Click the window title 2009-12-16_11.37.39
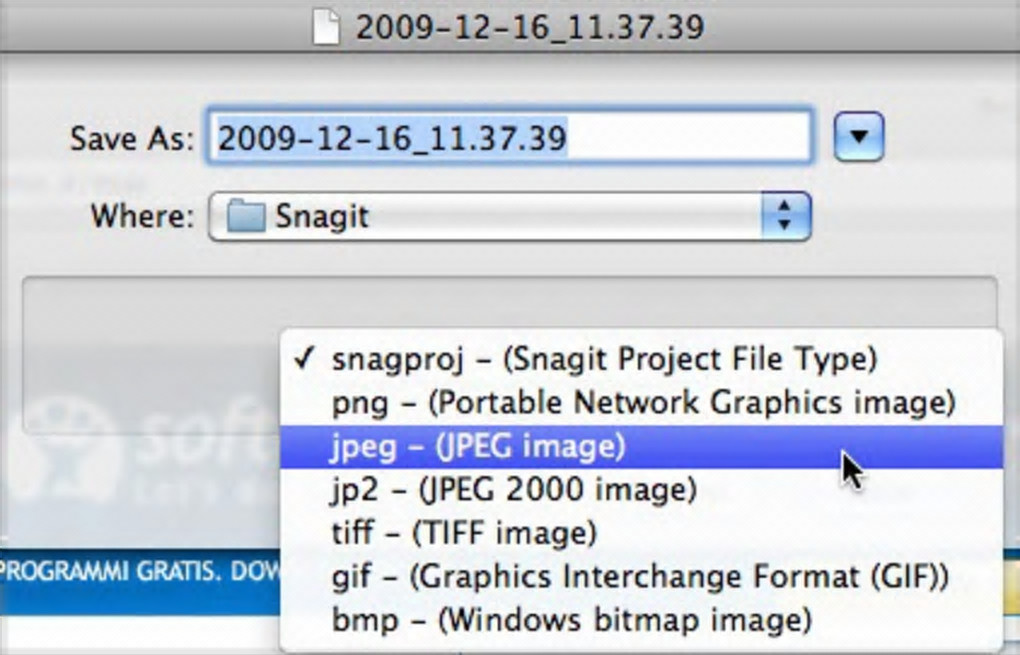 tap(530, 26)
